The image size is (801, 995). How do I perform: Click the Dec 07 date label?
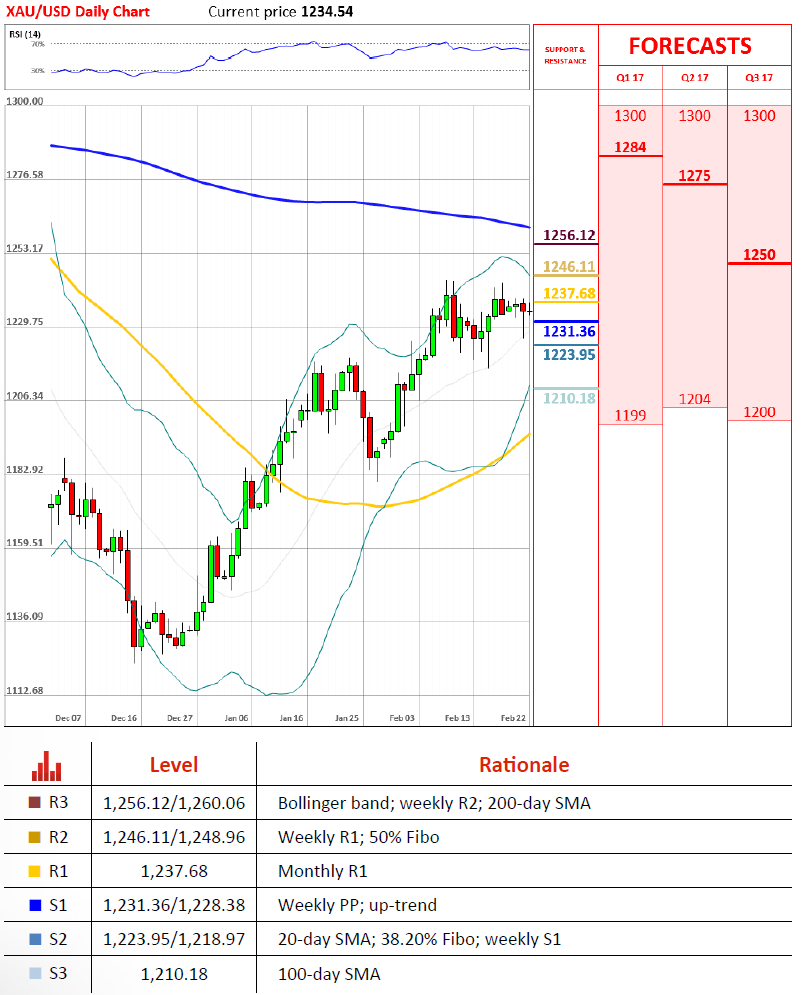[68, 718]
